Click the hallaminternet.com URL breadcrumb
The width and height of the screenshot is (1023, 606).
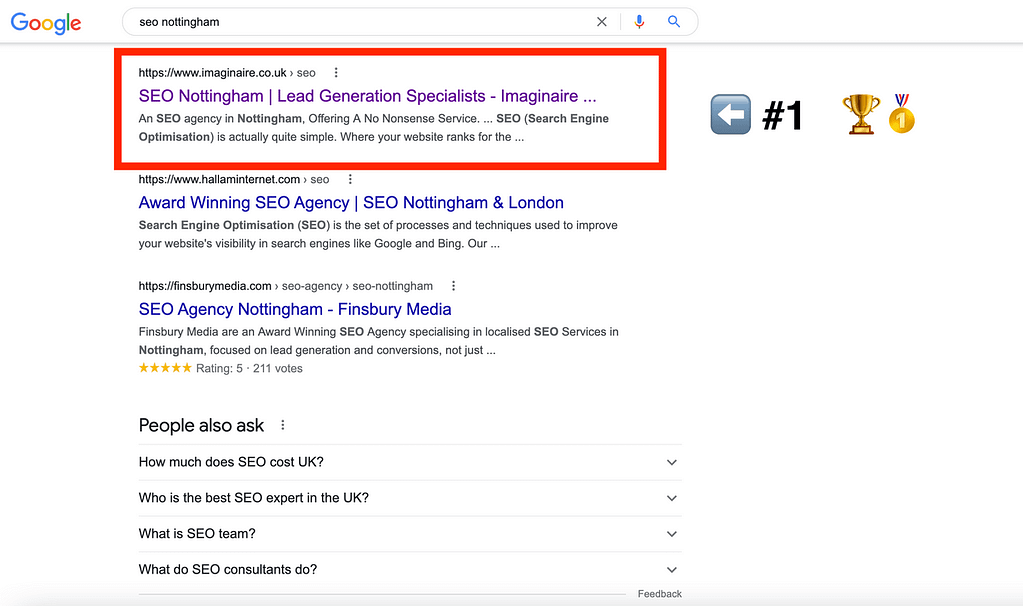(x=234, y=179)
